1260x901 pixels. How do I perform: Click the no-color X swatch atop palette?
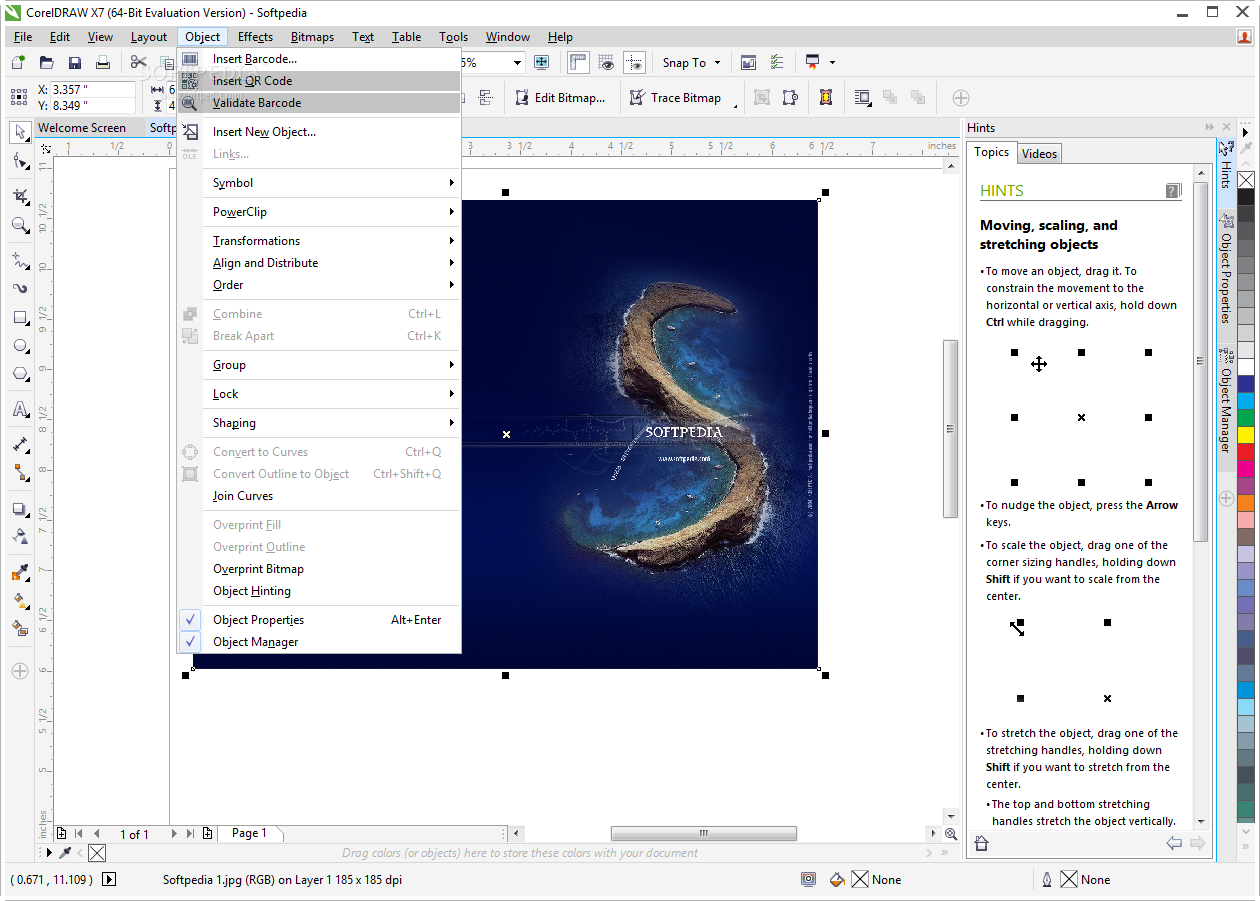coord(1246,180)
